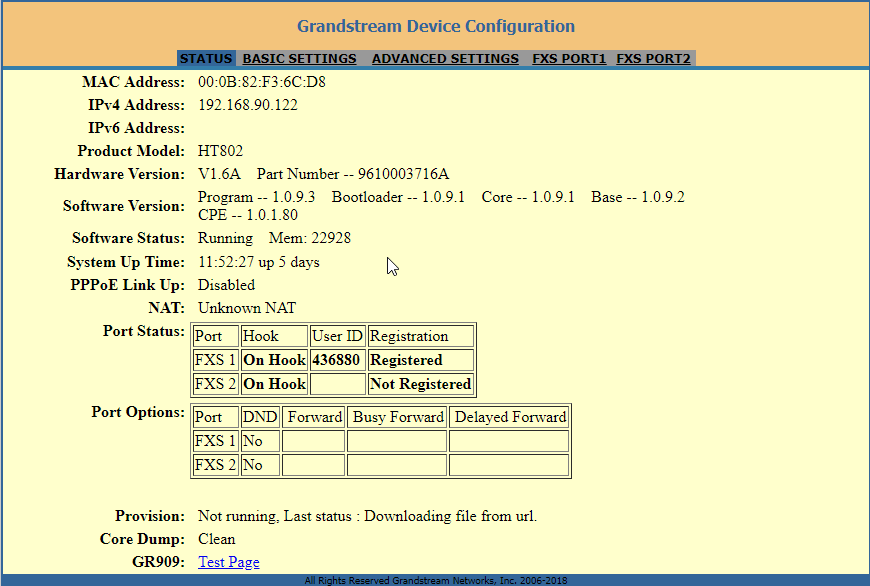
Task: Open the FXS PORT2 tab
Action: [654, 58]
